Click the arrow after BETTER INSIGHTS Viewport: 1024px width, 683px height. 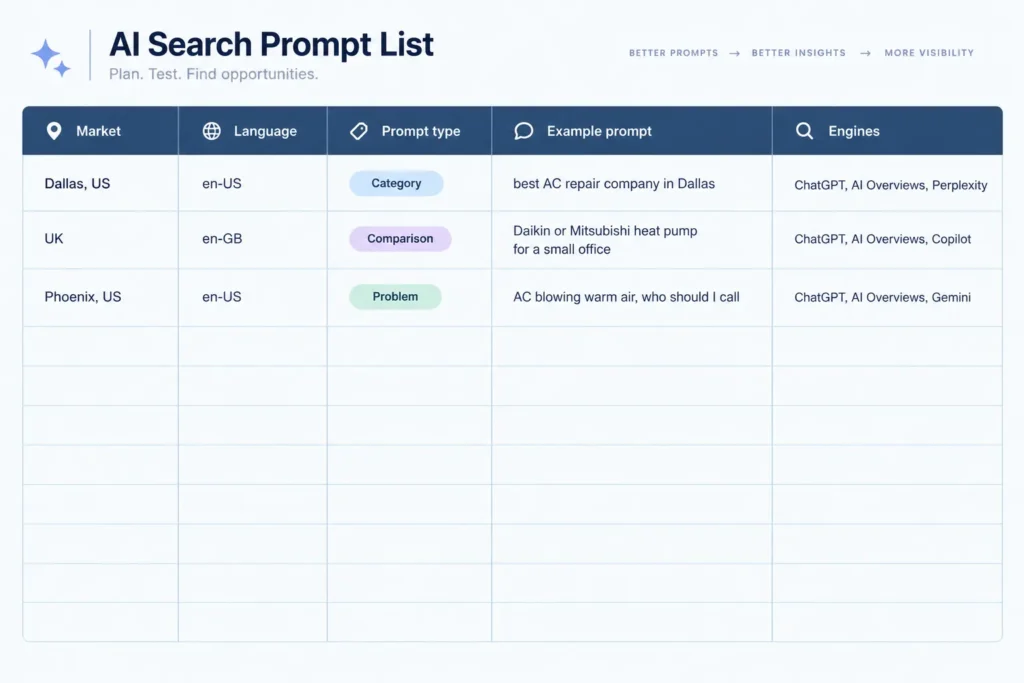(x=865, y=53)
